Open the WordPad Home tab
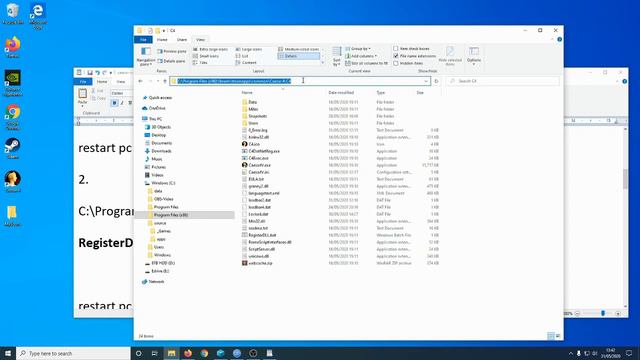The image size is (640, 360). tap(102, 82)
